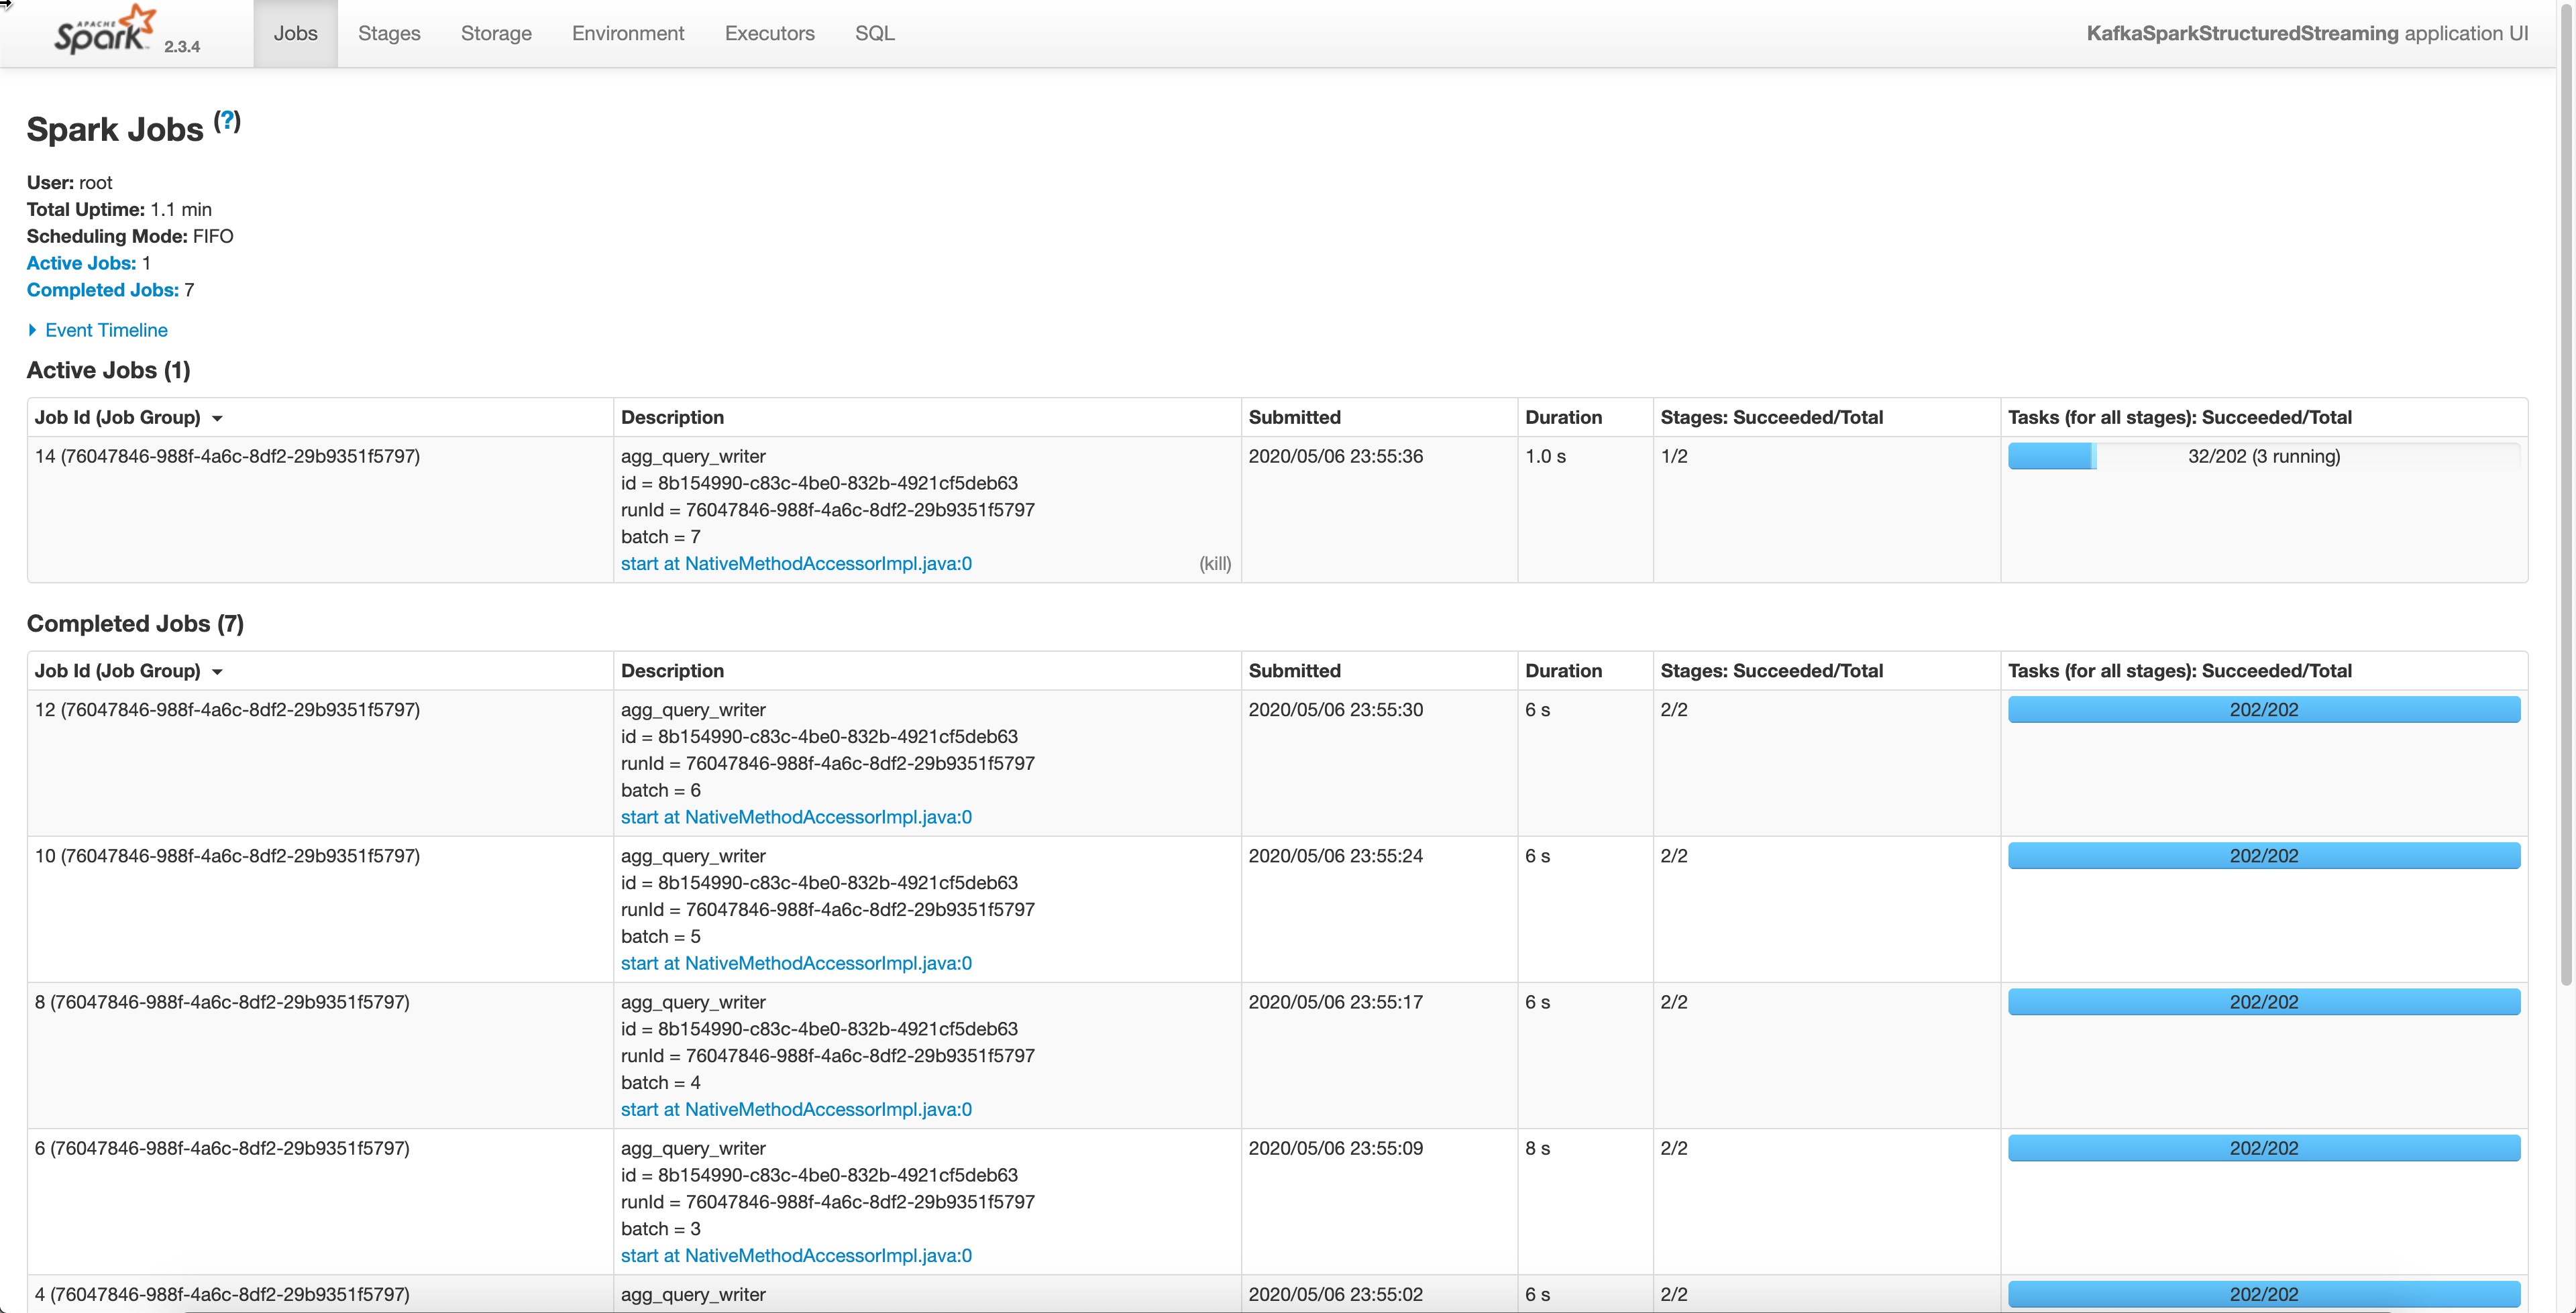Open batch 5 start at NativeMethodAccessorImpl link
Viewport: 2576px width, 1313px height.
click(796, 963)
